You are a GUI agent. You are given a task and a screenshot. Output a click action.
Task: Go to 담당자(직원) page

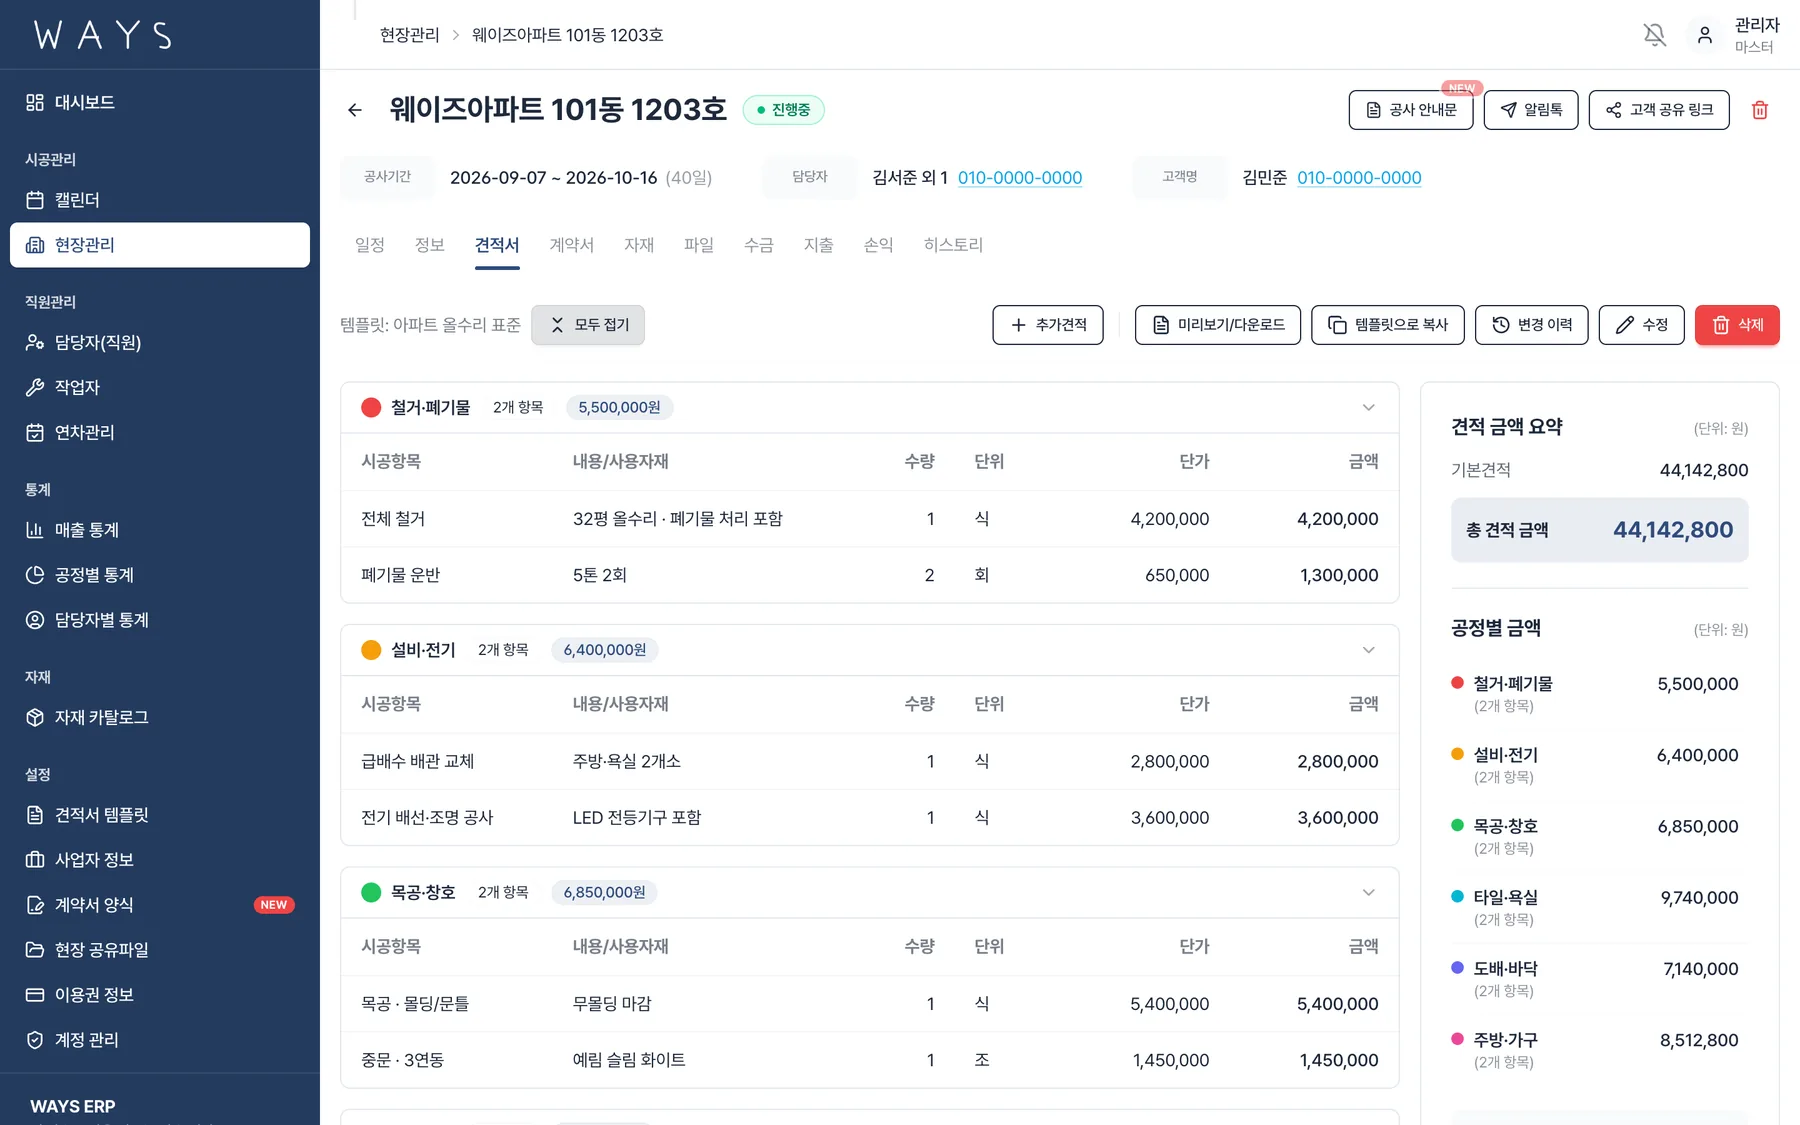coord(160,342)
